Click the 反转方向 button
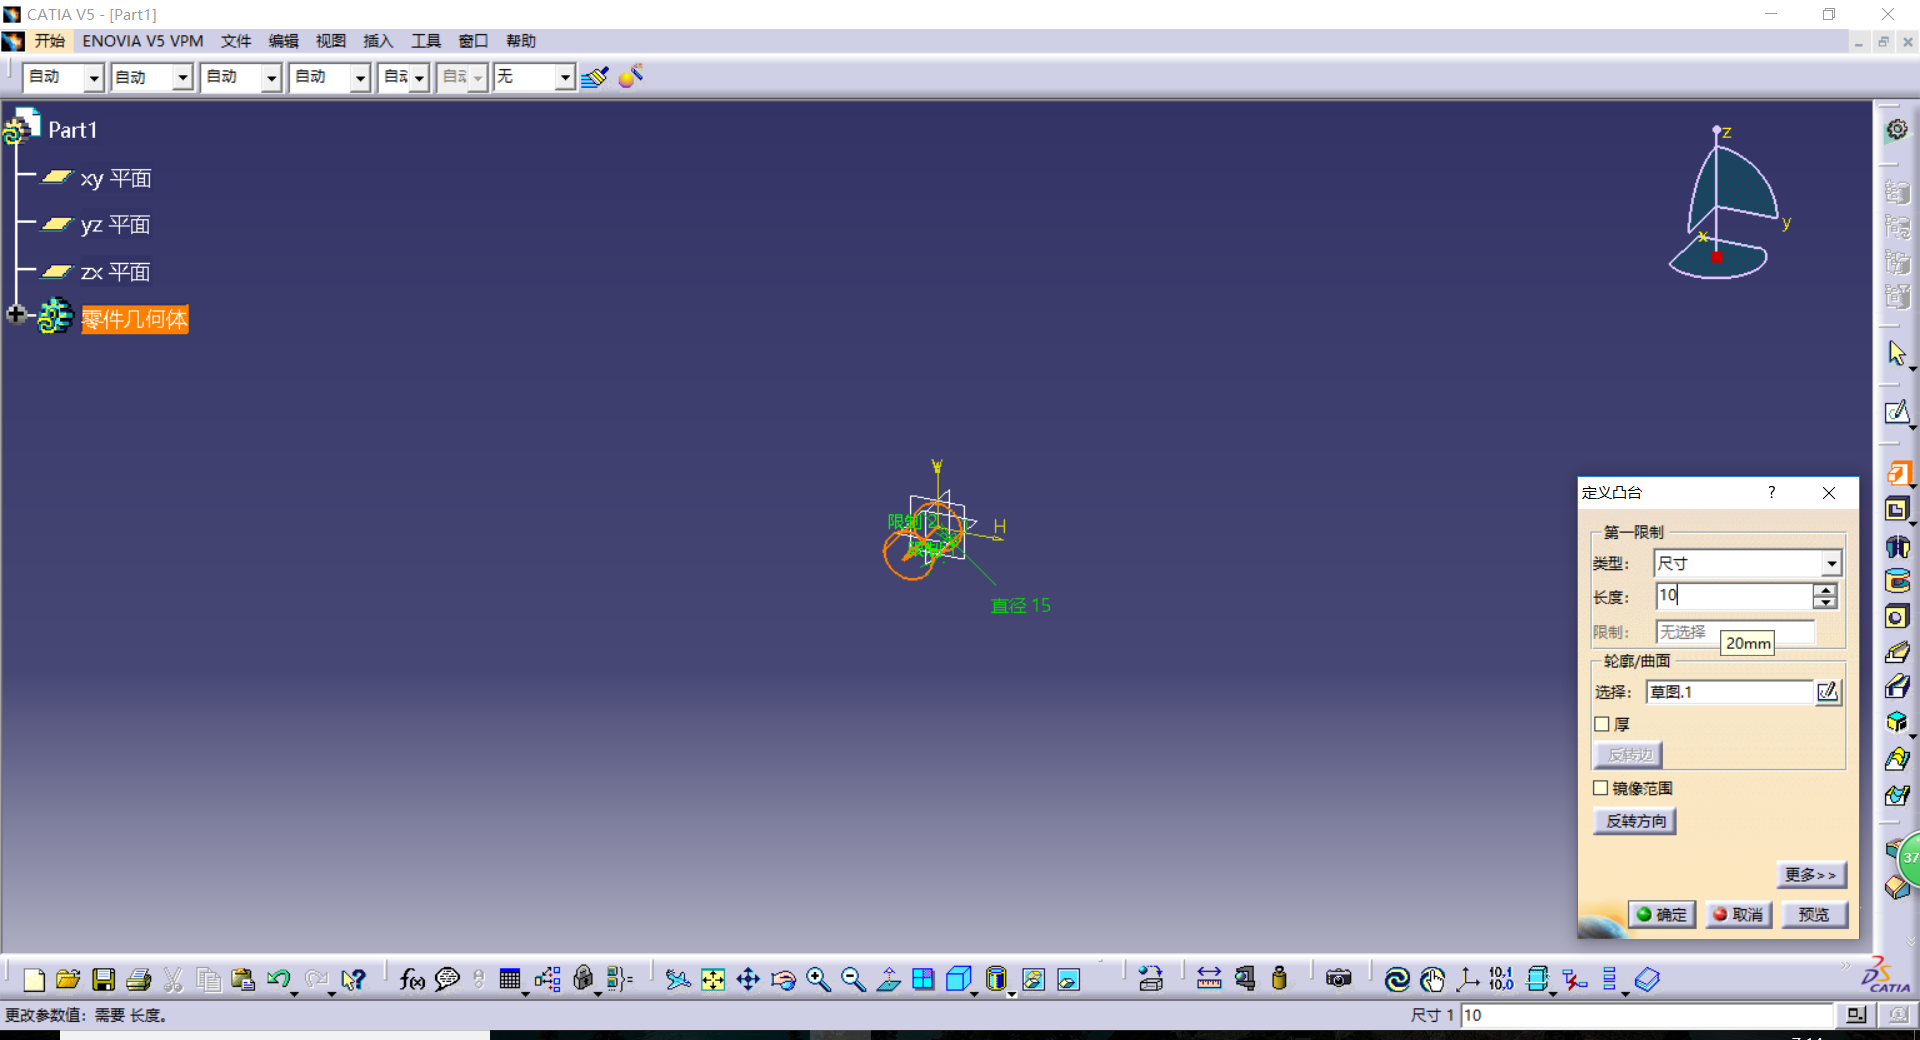This screenshot has height=1040, width=1920. (x=1635, y=821)
